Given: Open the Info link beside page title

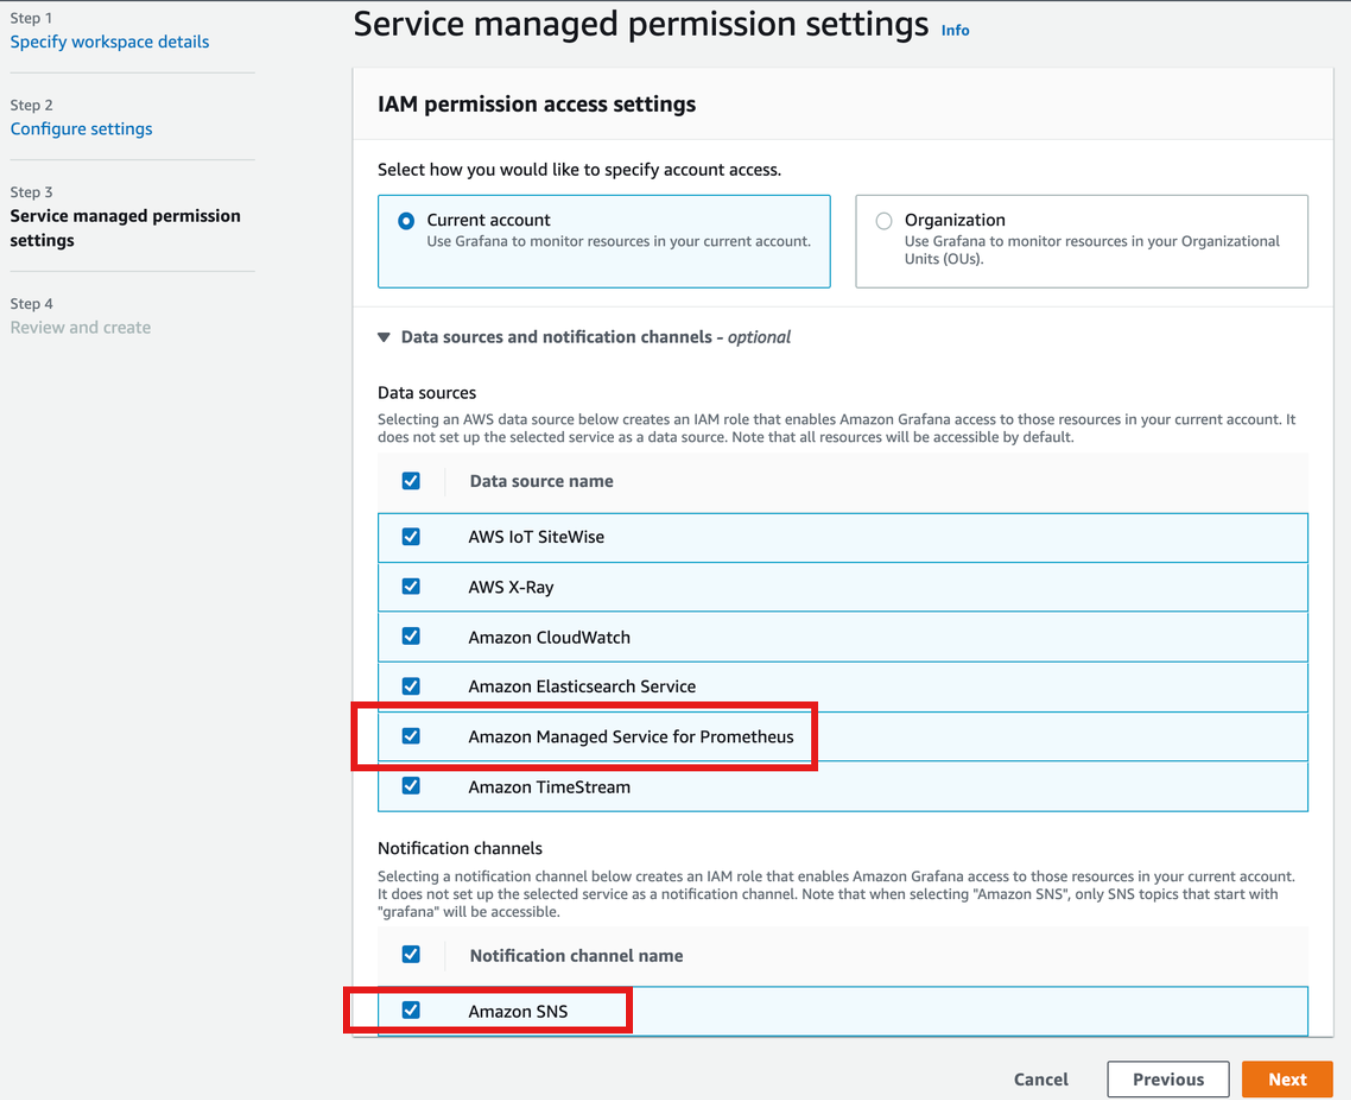Looking at the screenshot, I should pos(955,31).
